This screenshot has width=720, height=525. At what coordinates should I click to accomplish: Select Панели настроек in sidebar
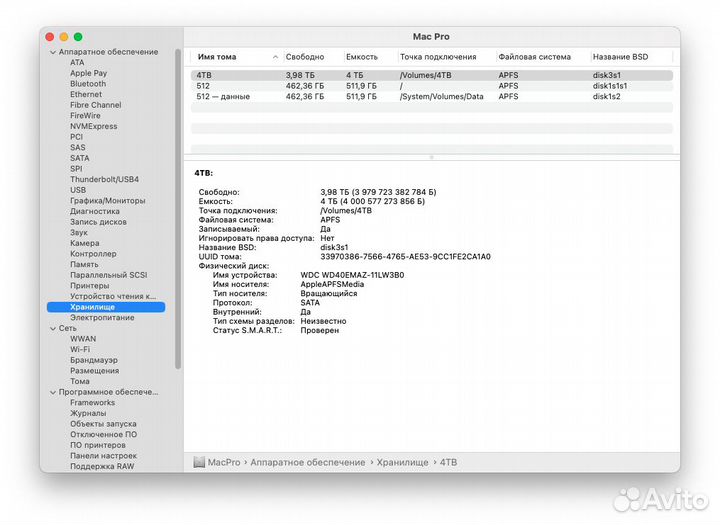click(x=103, y=456)
